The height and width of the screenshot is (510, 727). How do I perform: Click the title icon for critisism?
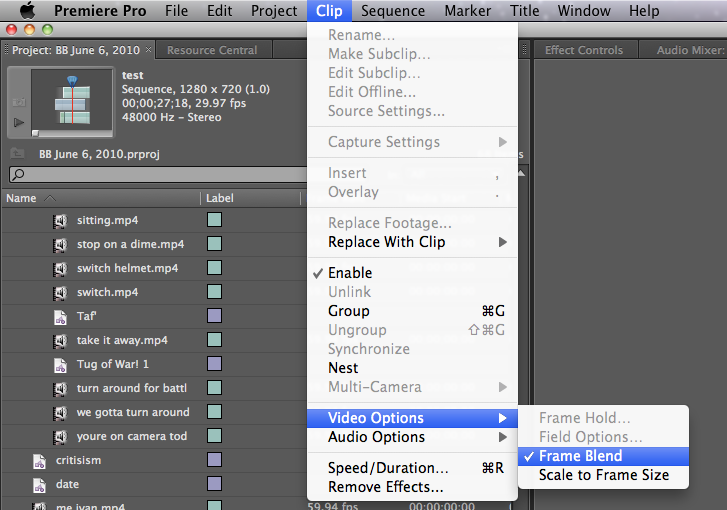[x=39, y=461]
